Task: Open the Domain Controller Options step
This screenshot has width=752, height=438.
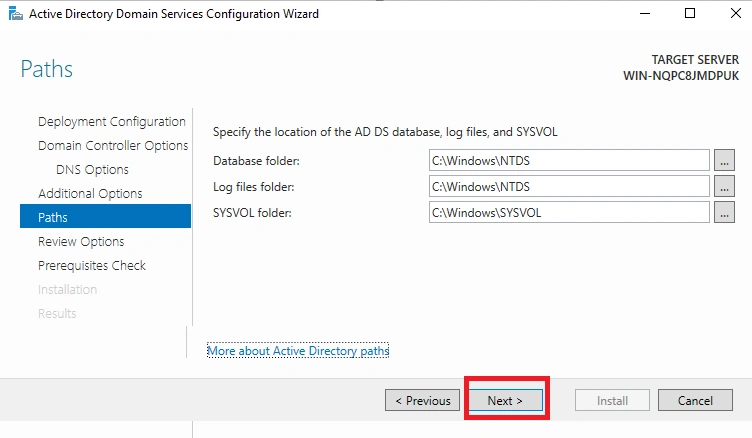Action: pos(113,145)
